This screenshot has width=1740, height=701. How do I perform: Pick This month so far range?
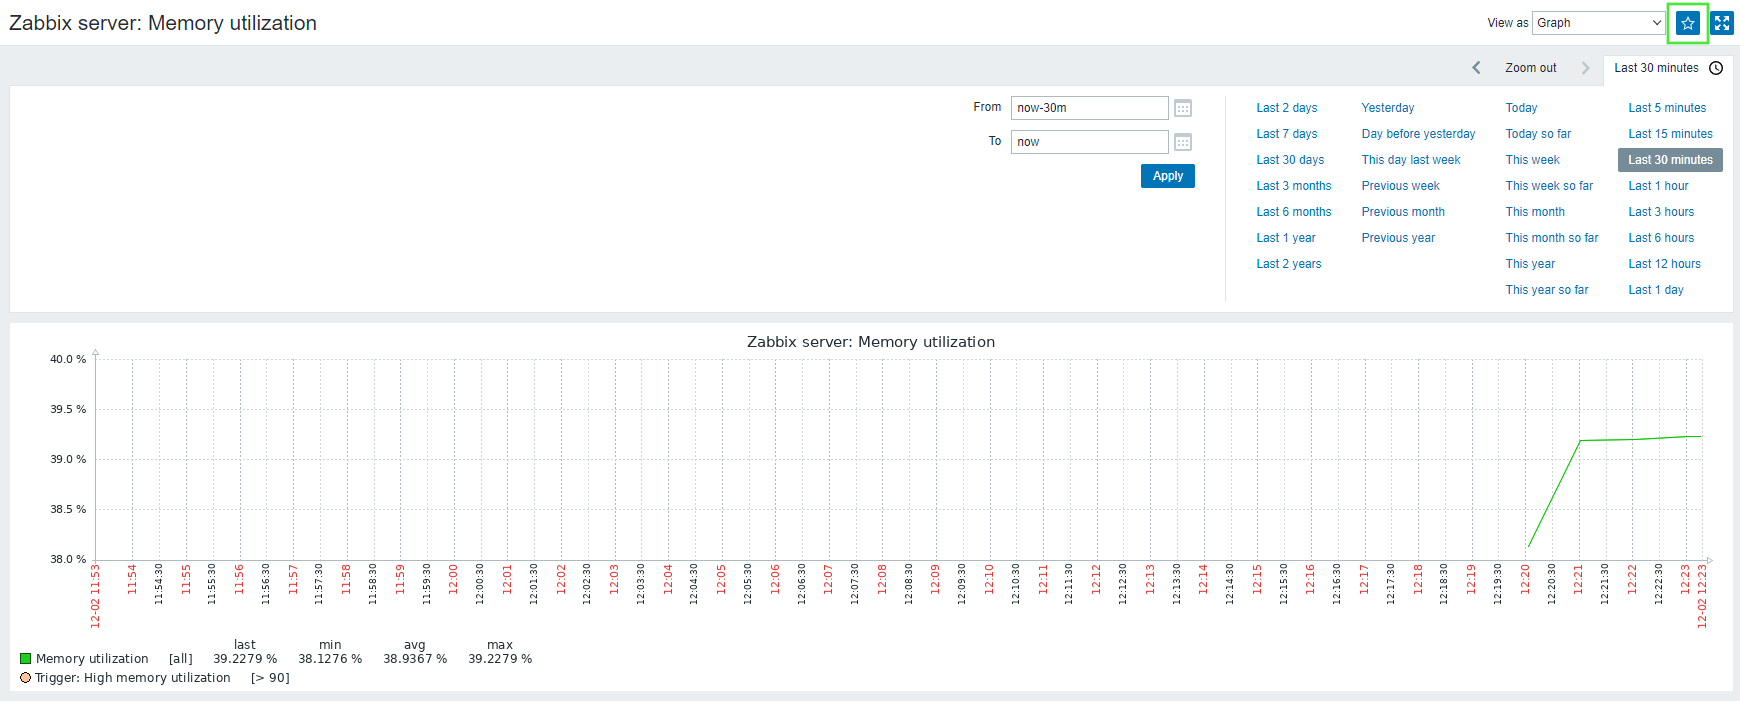pos(1552,238)
